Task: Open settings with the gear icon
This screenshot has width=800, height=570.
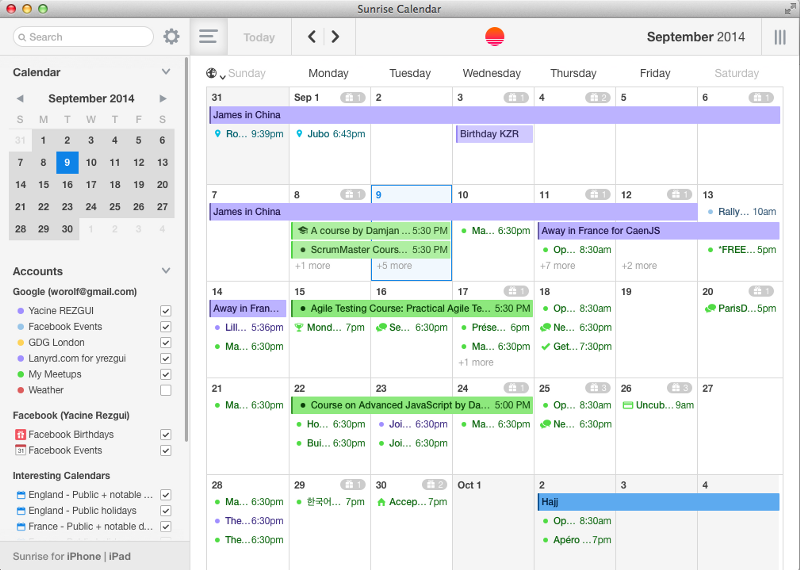Action: click(171, 37)
